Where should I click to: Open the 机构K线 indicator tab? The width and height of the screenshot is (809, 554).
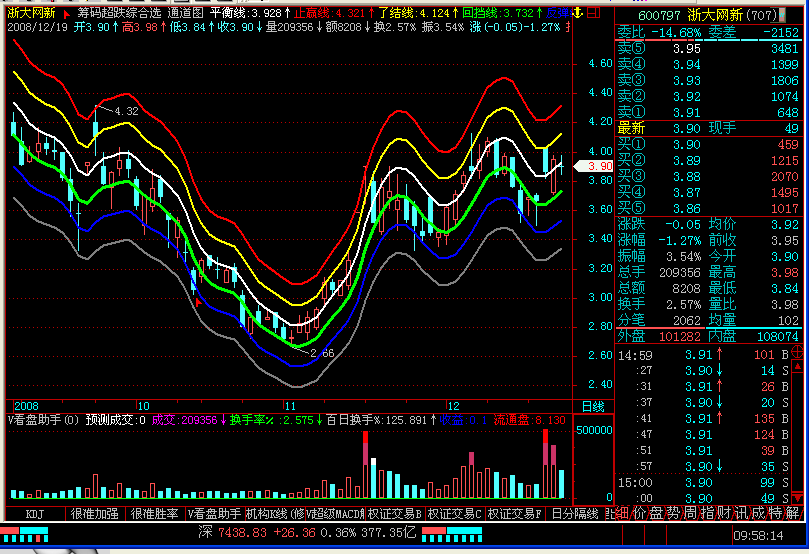pyautogui.click(x=274, y=514)
